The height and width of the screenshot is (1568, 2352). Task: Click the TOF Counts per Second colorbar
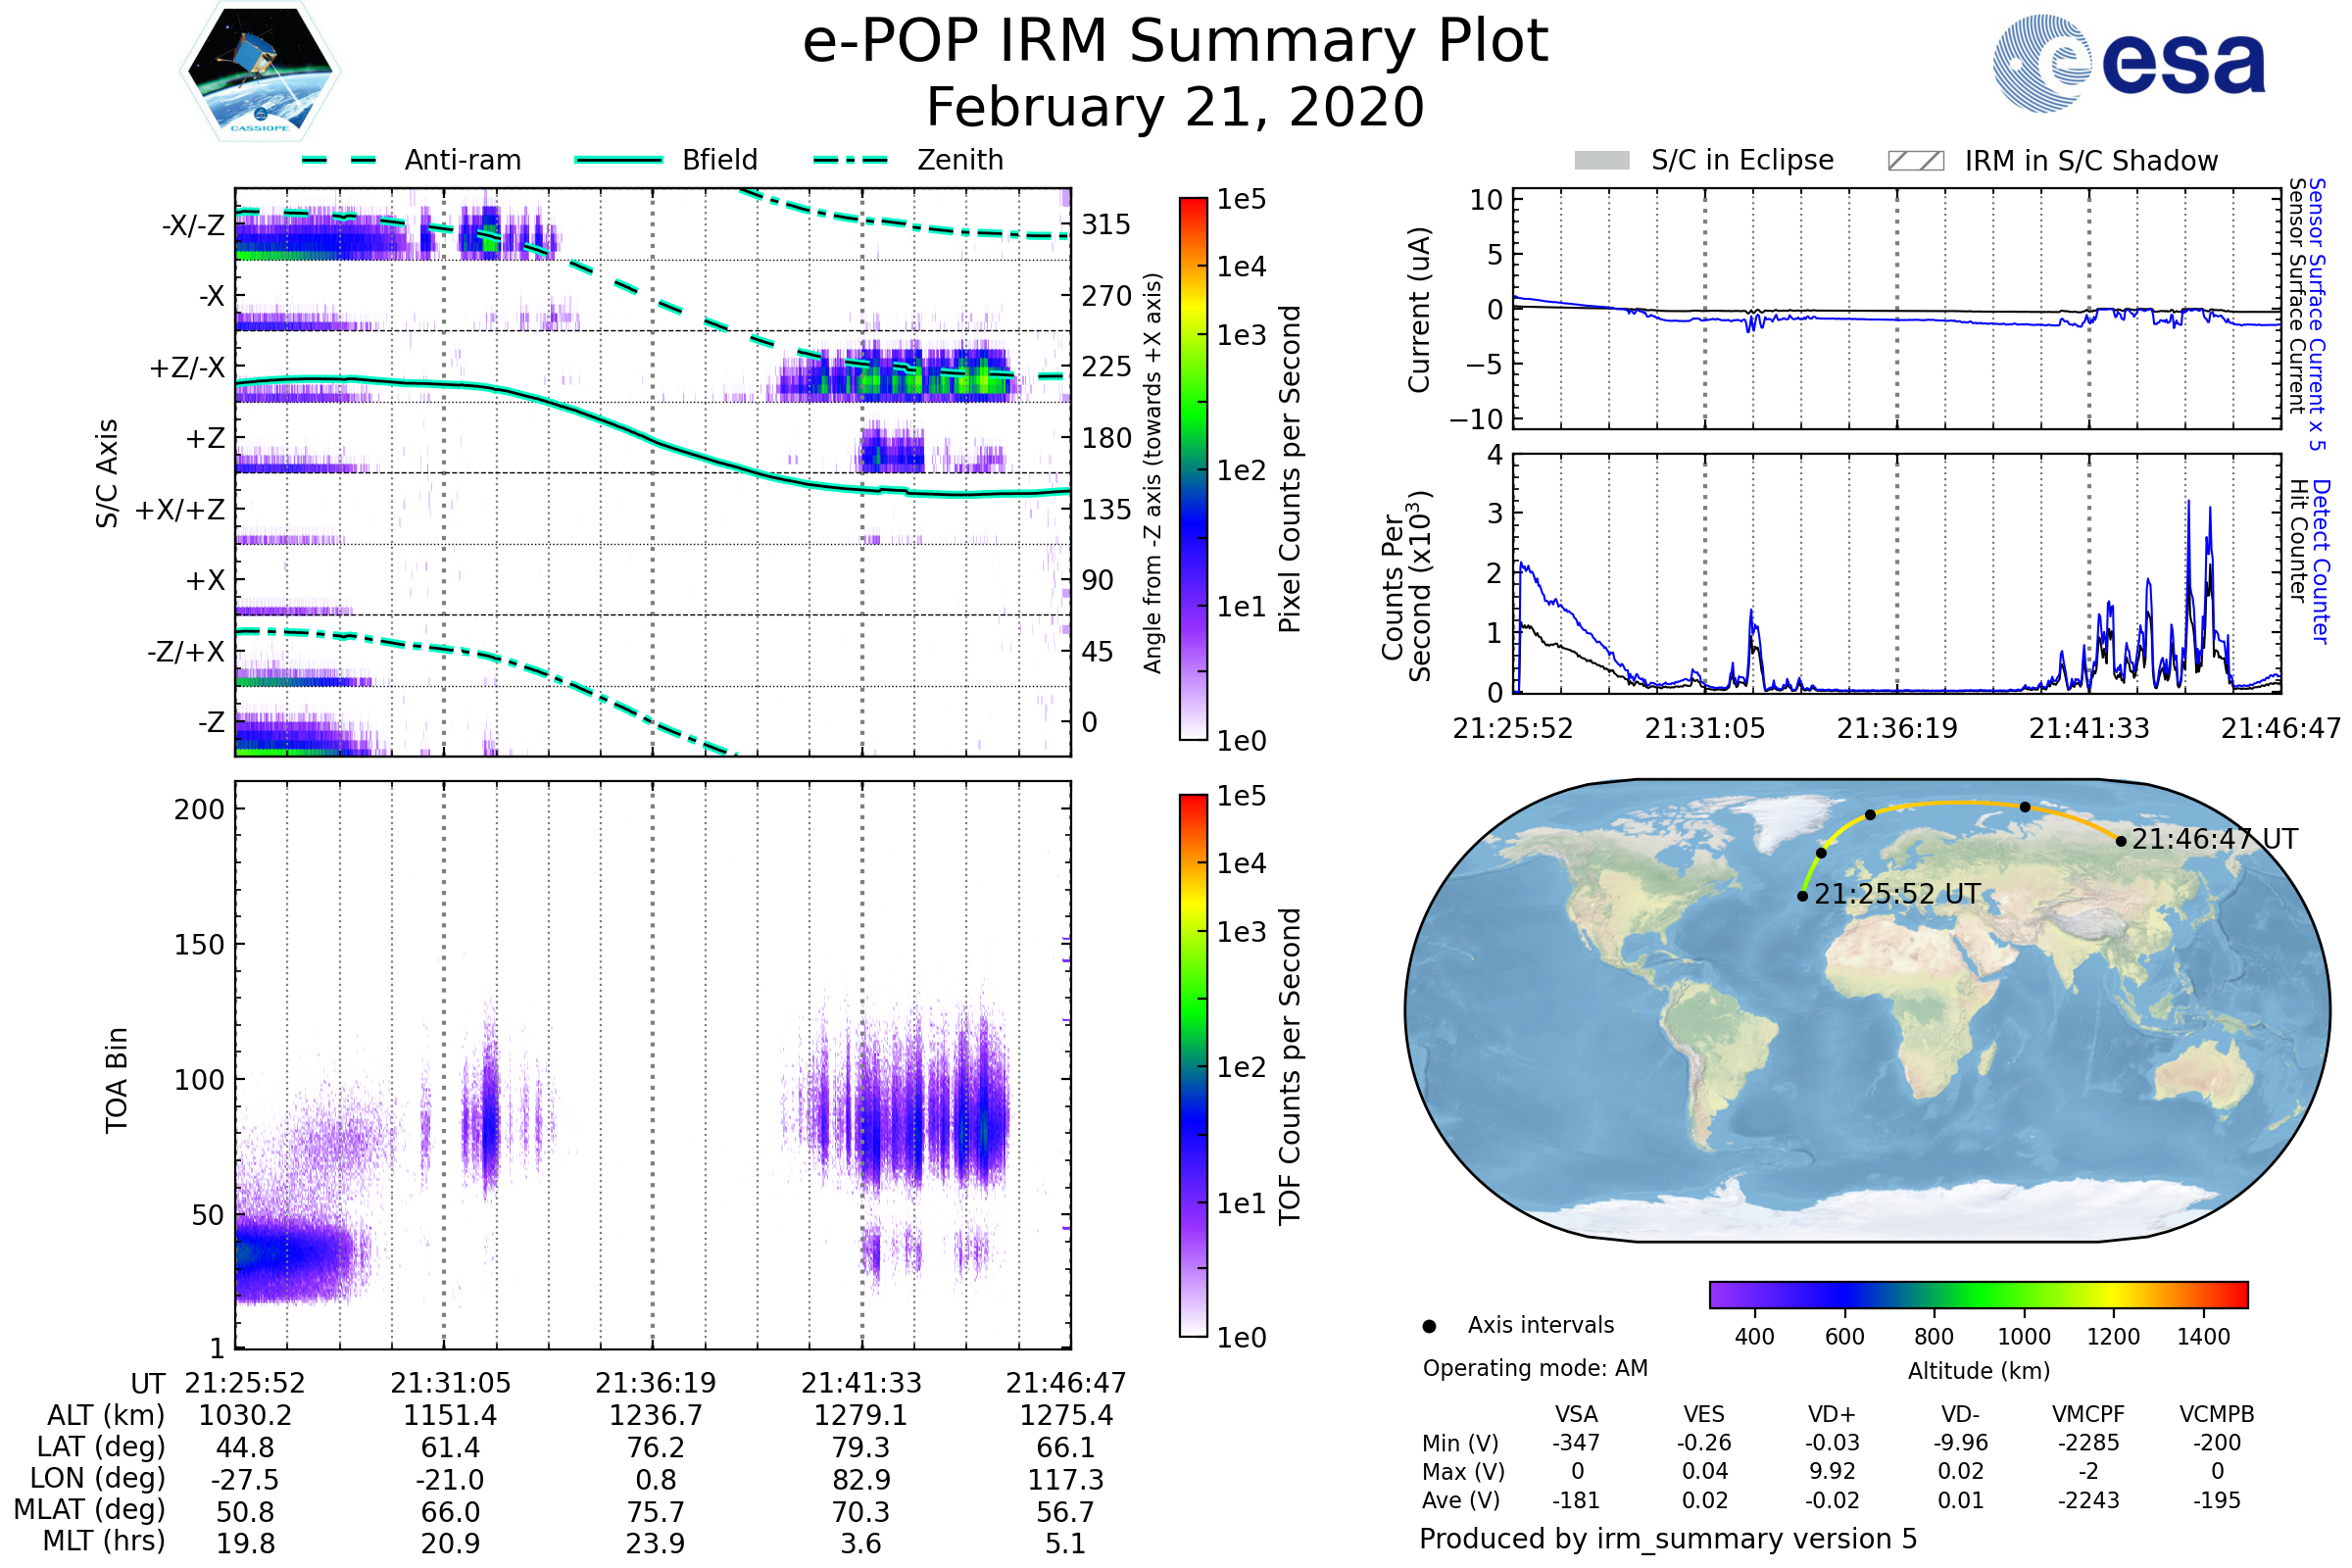click(1193, 1065)
